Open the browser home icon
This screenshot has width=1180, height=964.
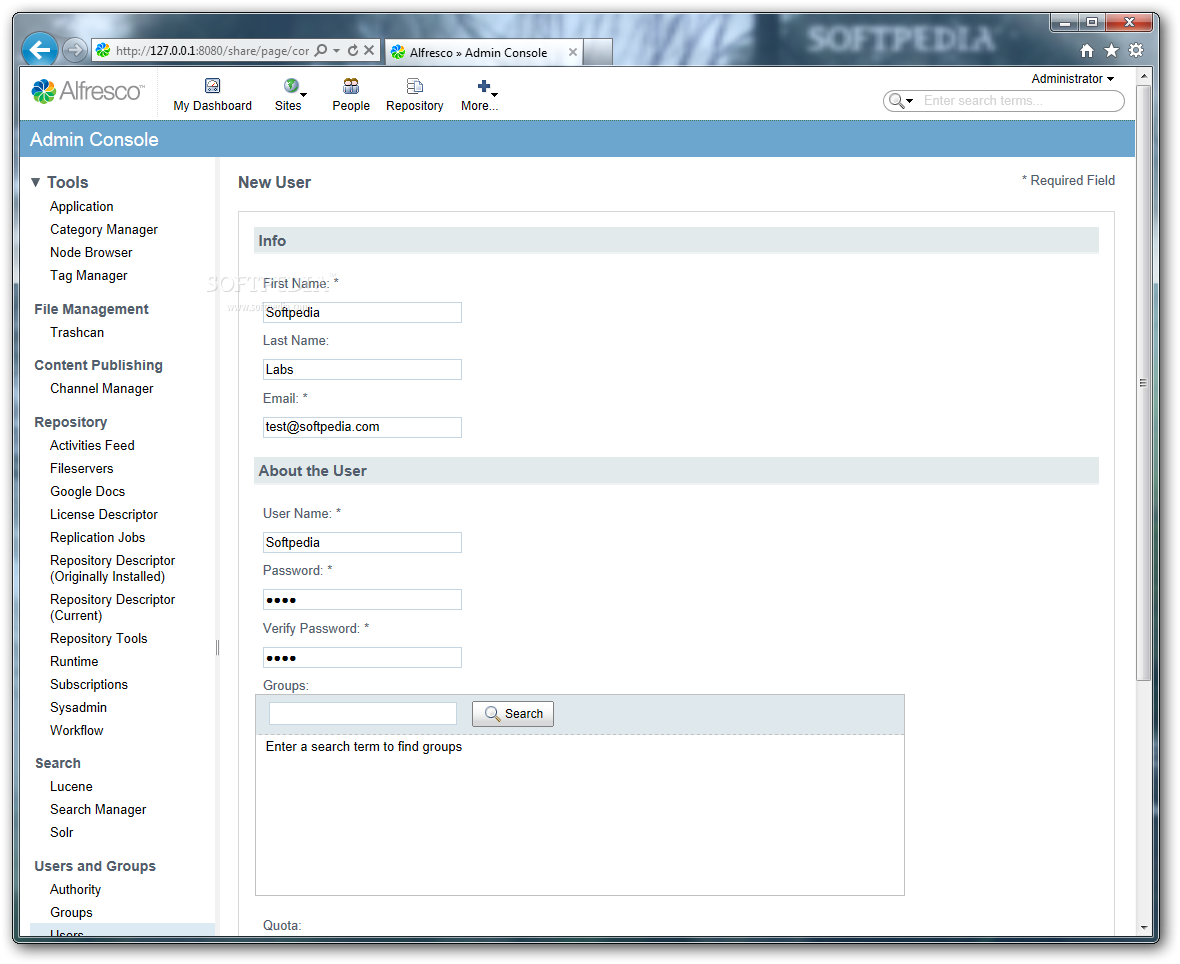pyautogui.click(x=1087, y=50)
